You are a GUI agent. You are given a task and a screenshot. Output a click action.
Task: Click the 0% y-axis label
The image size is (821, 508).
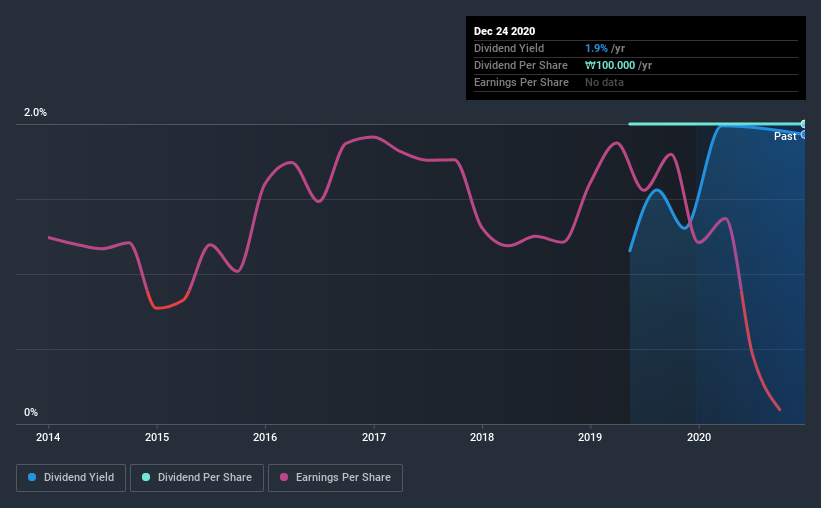pyautogui.click(x=31, y=412)
